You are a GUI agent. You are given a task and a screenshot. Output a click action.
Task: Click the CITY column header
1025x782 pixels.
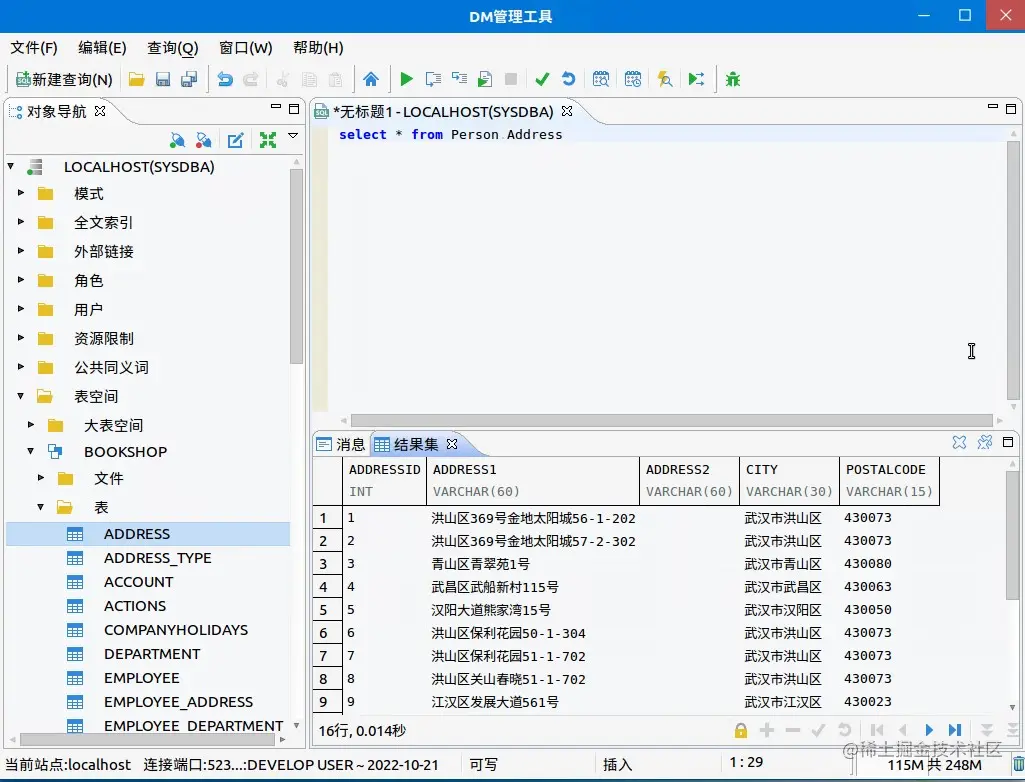pos(789,481)
